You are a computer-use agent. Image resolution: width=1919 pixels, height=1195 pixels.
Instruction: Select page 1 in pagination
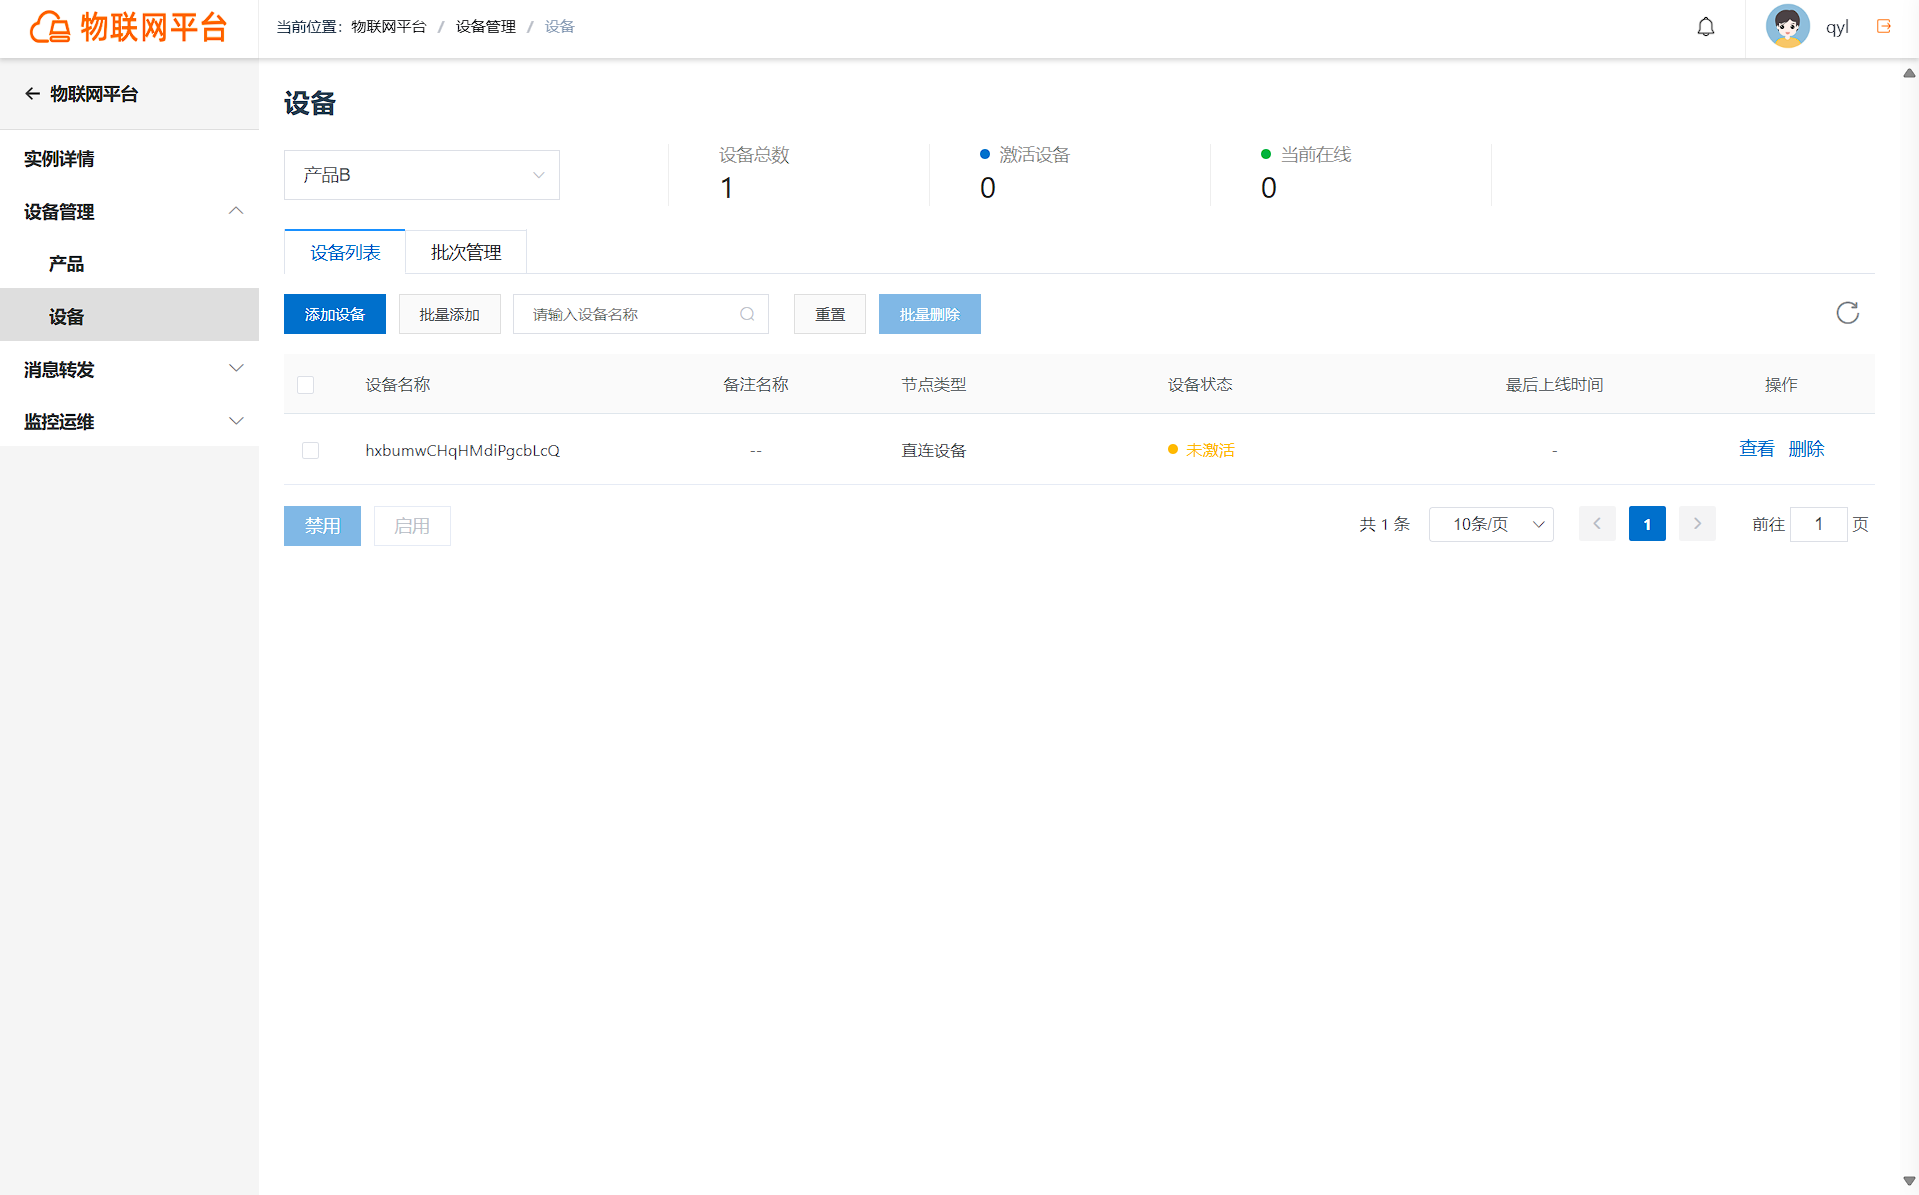click(1647, 524)
